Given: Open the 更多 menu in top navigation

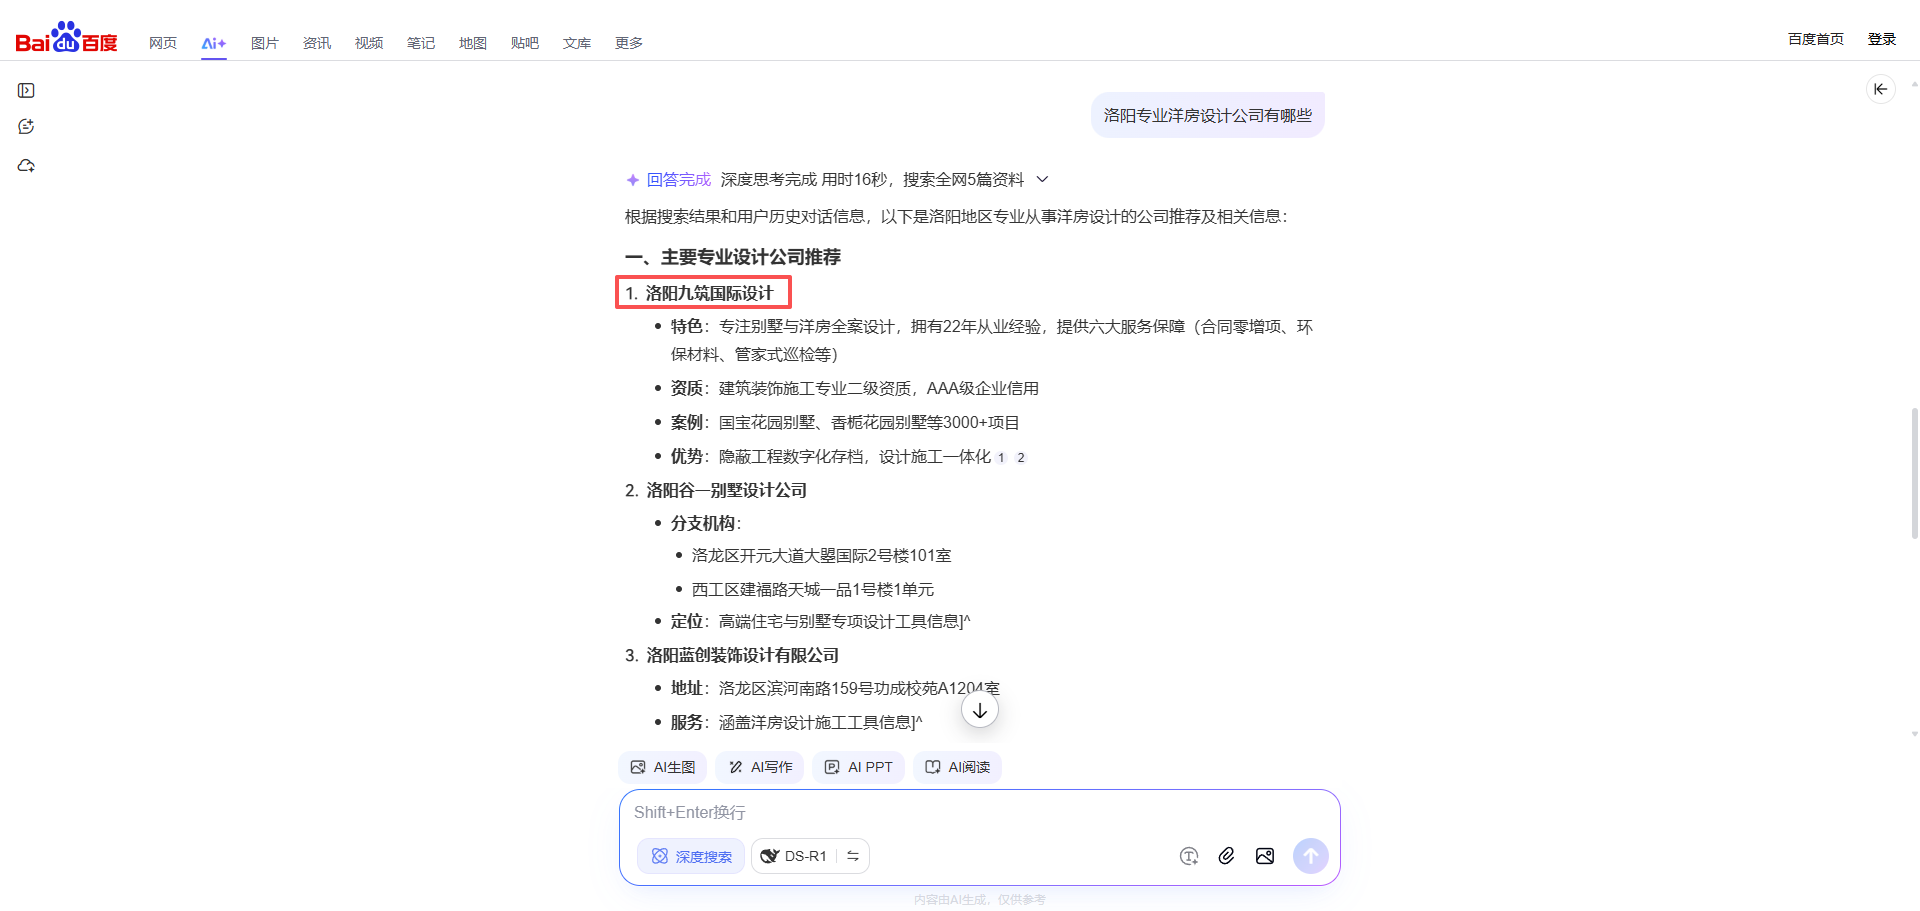Looking at the screenshot, I should tap(628, 43).
